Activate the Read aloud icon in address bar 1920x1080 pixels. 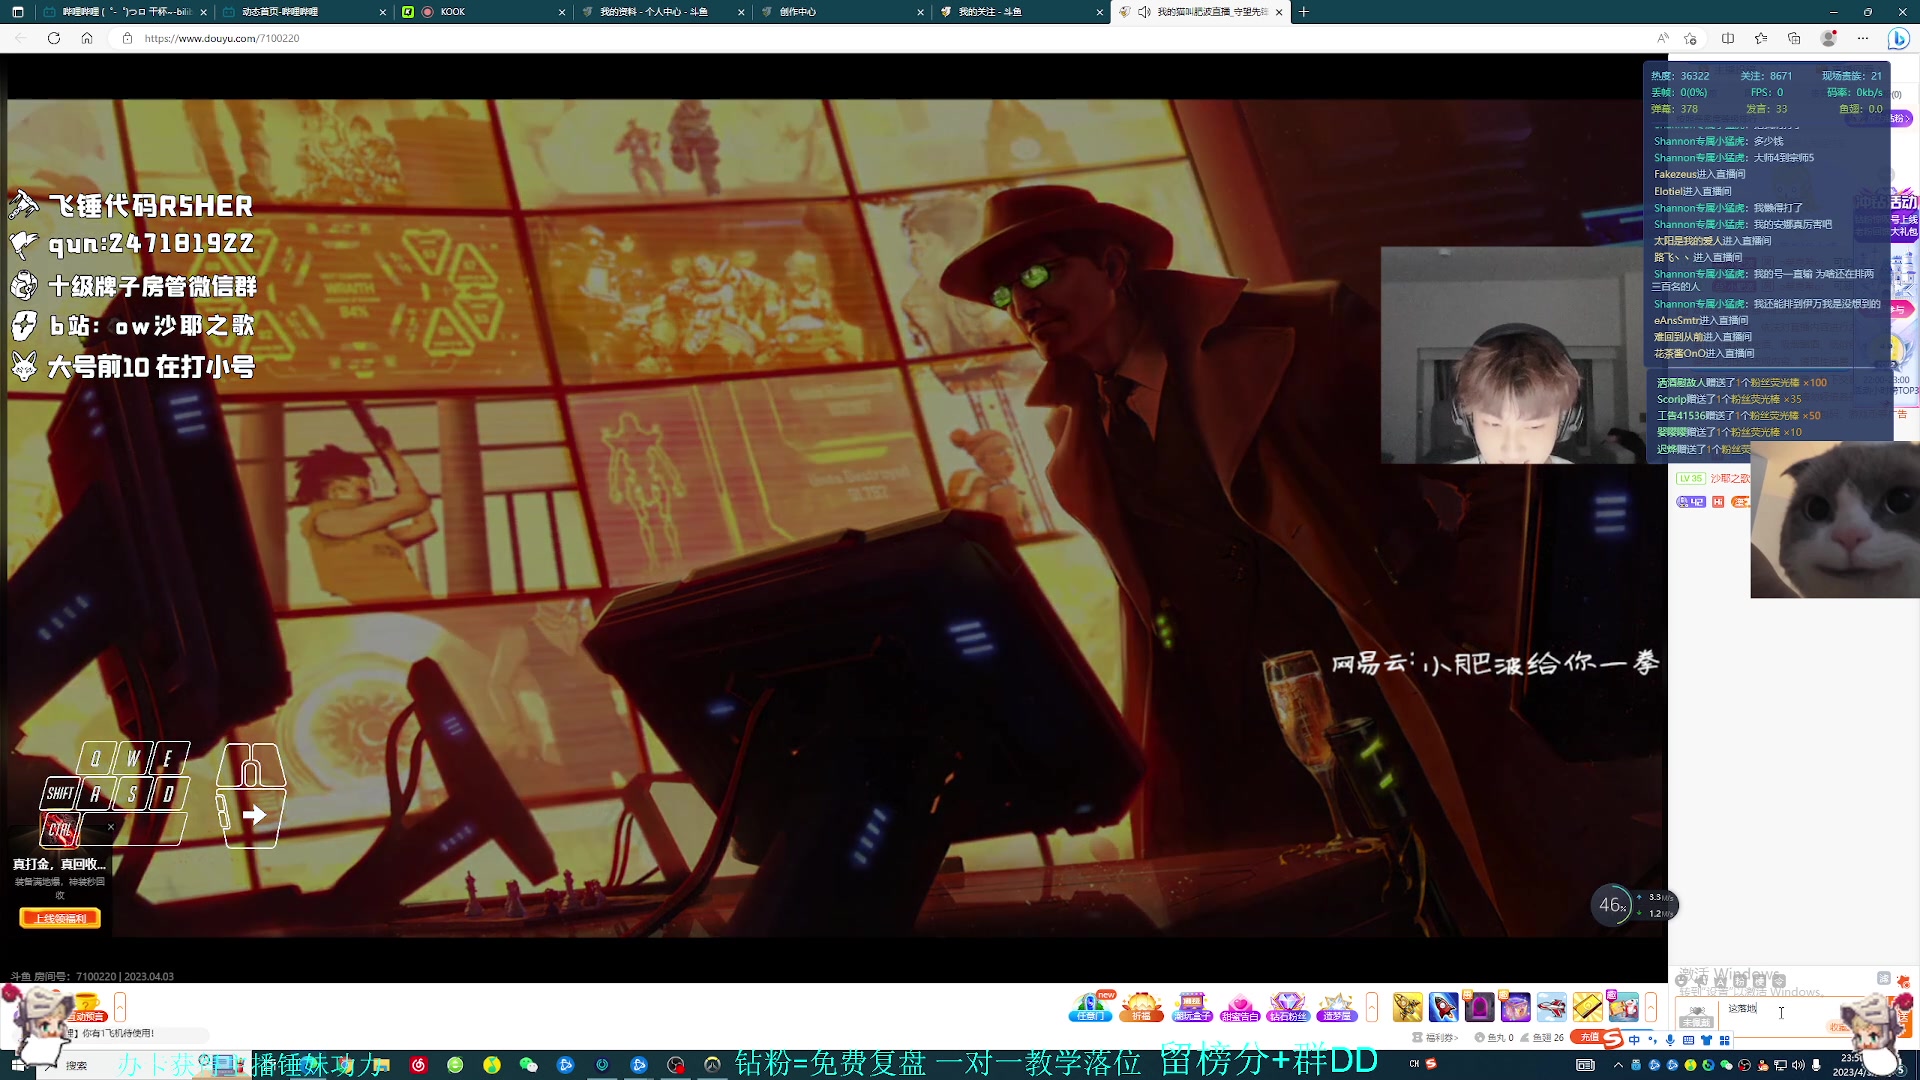click(1663, 38)
